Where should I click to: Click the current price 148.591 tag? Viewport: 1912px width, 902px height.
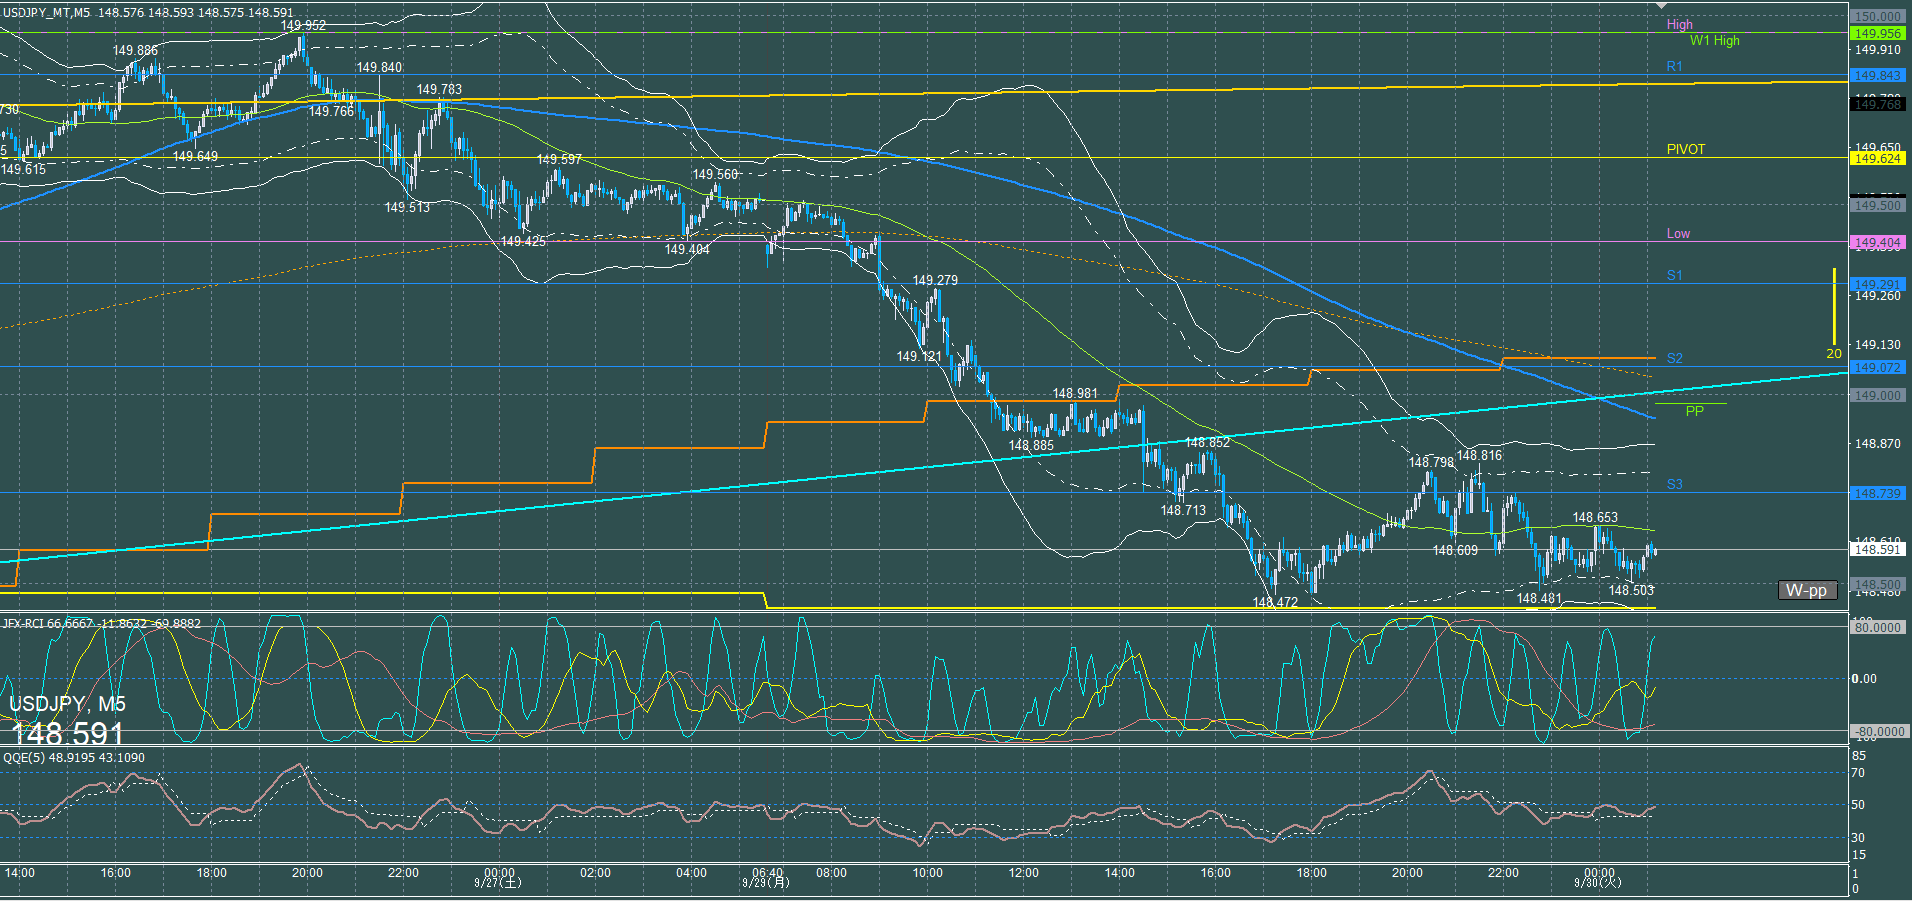pos(1877,549)
